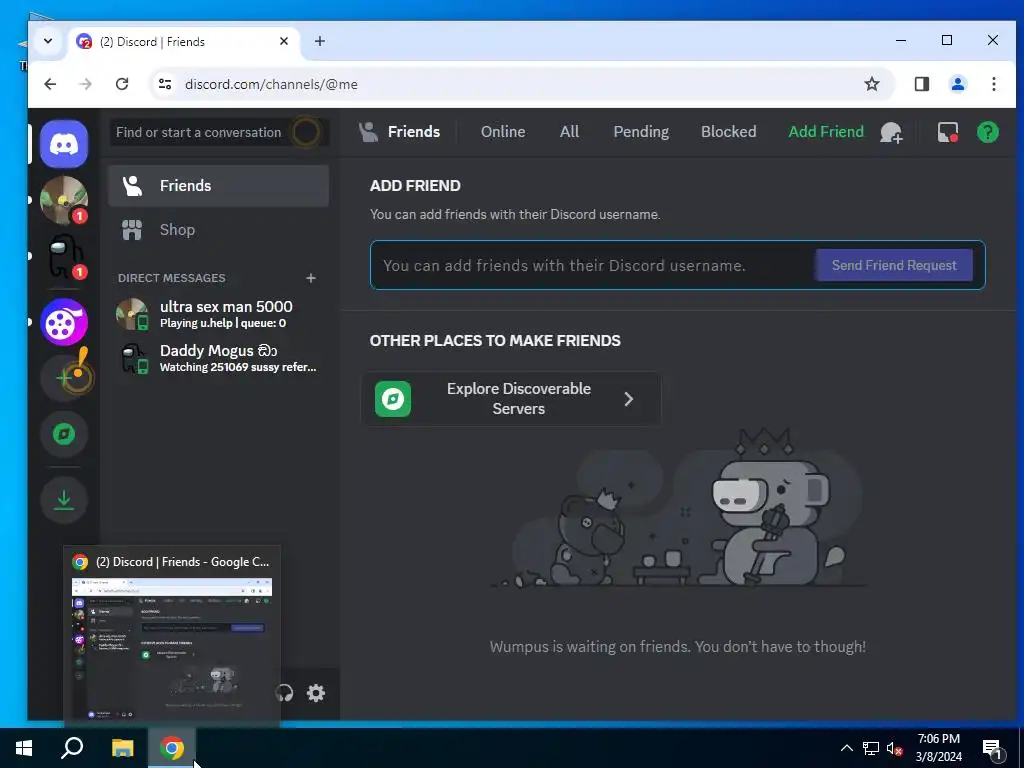Select the Blocked friends tab

(x=729, y=132)
